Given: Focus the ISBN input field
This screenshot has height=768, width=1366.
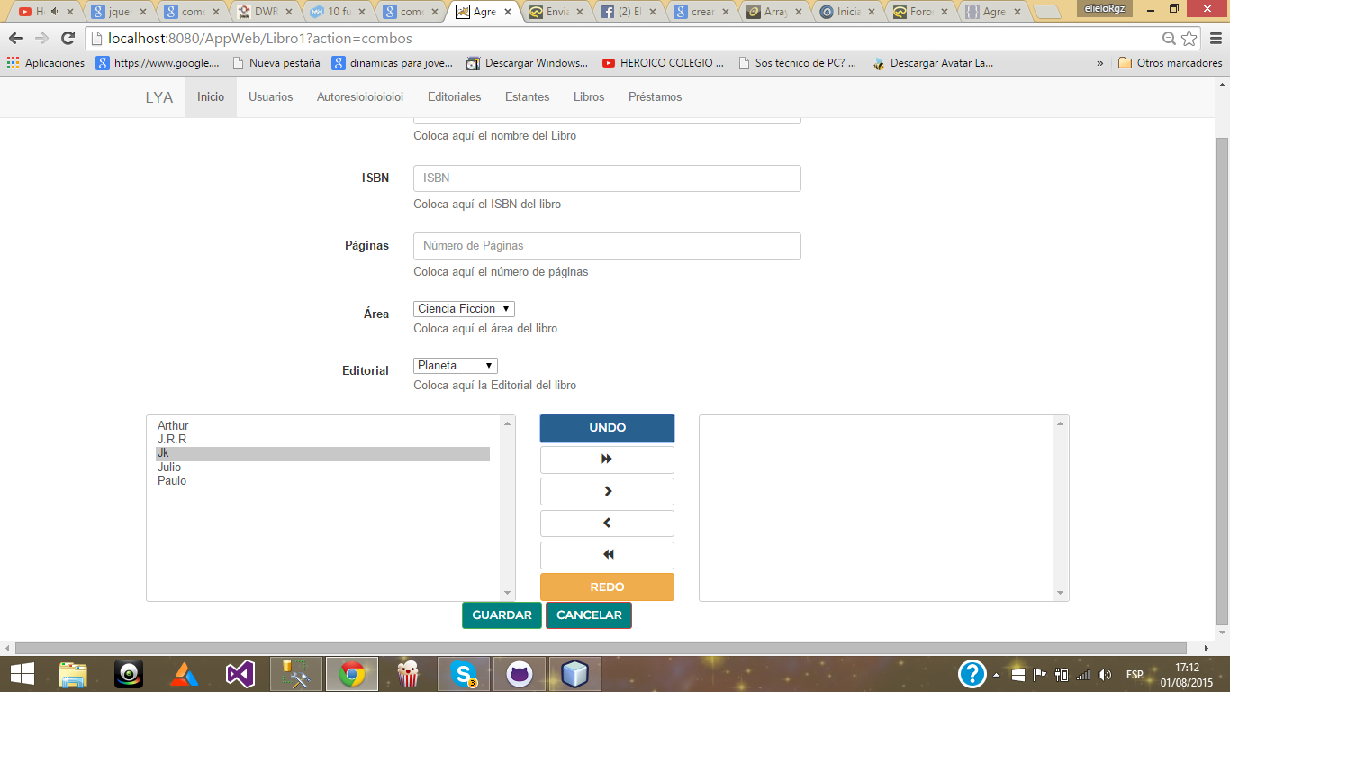Looking at the screenshot, I should click(x=607, y=178).
